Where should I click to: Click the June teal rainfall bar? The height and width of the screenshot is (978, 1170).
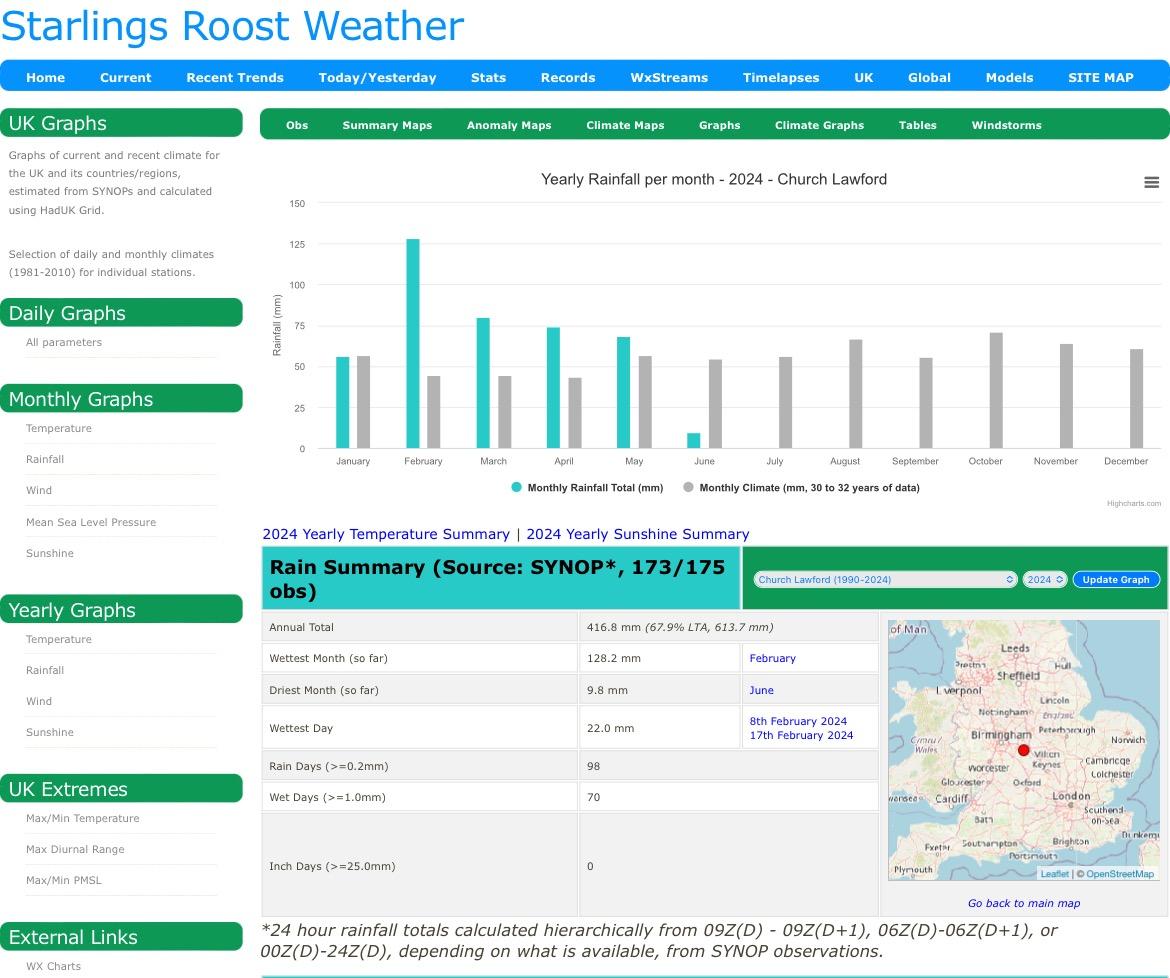(x=693, y=441)
